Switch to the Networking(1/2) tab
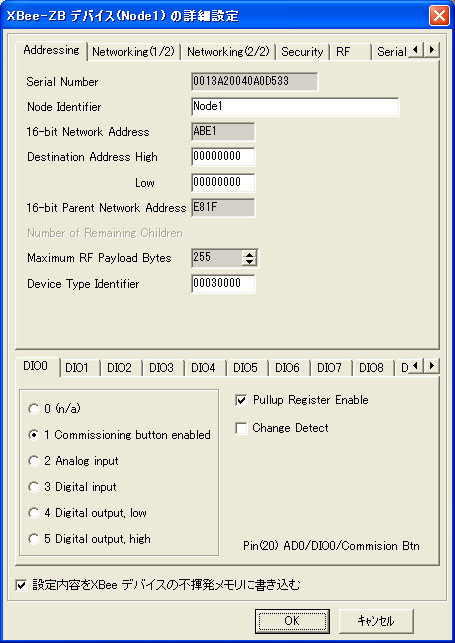The width and height of the screenshot is (455, 643). [x=134, y=52]
